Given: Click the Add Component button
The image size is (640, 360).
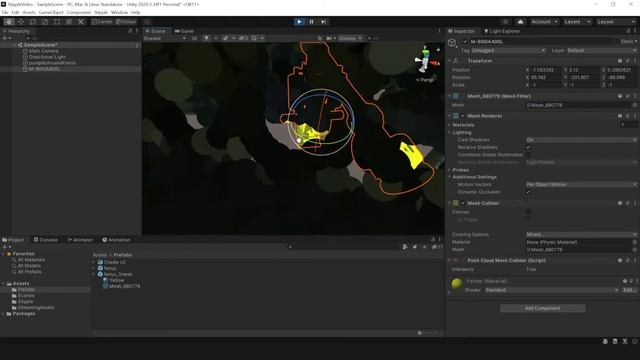Looking at the screenshot, I should 542,308.
